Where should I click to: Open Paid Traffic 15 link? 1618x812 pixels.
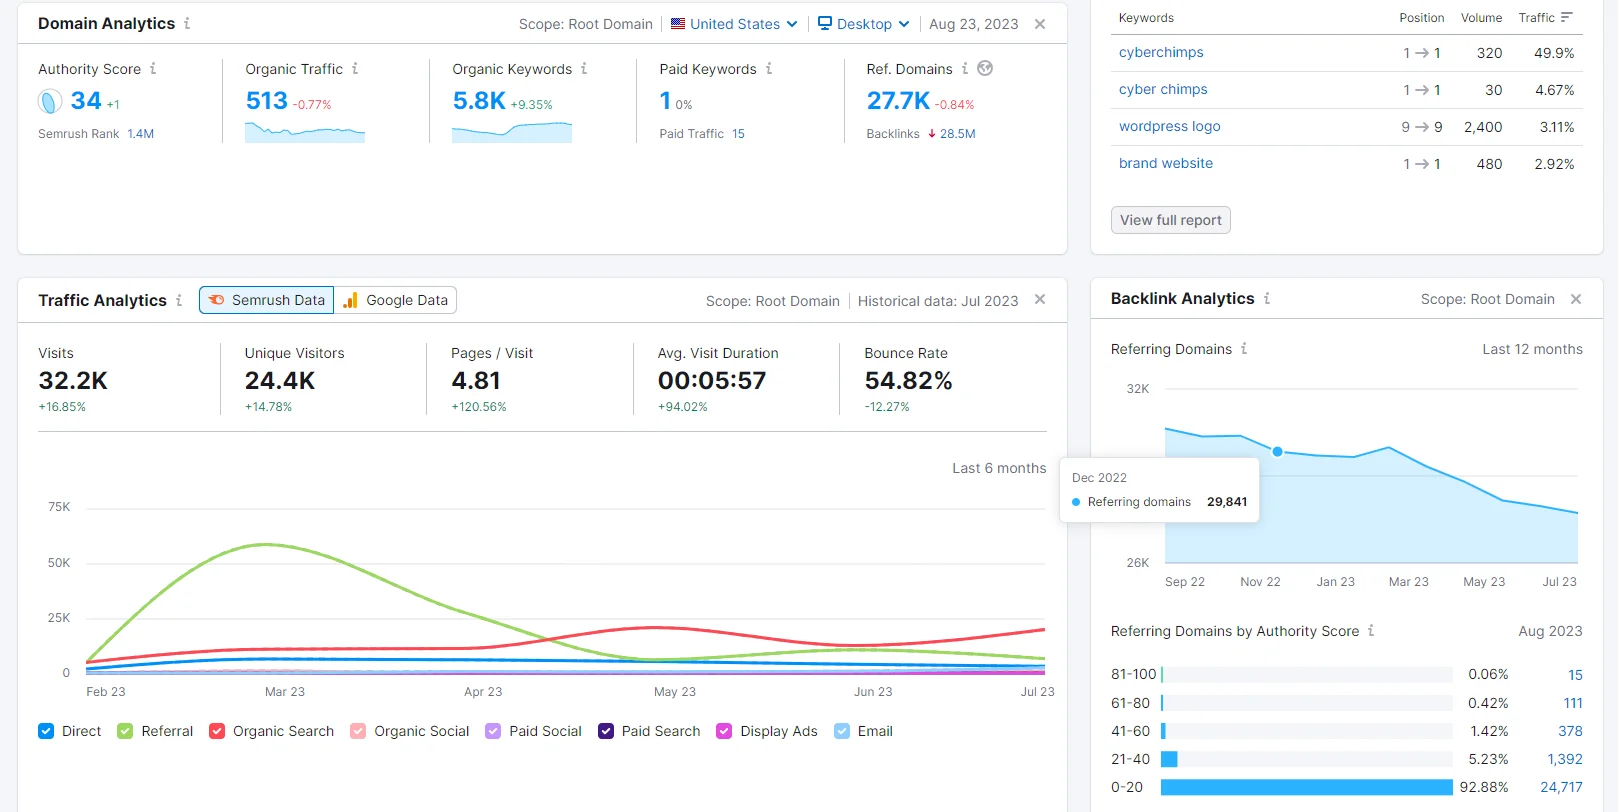[x=738, y=134]
